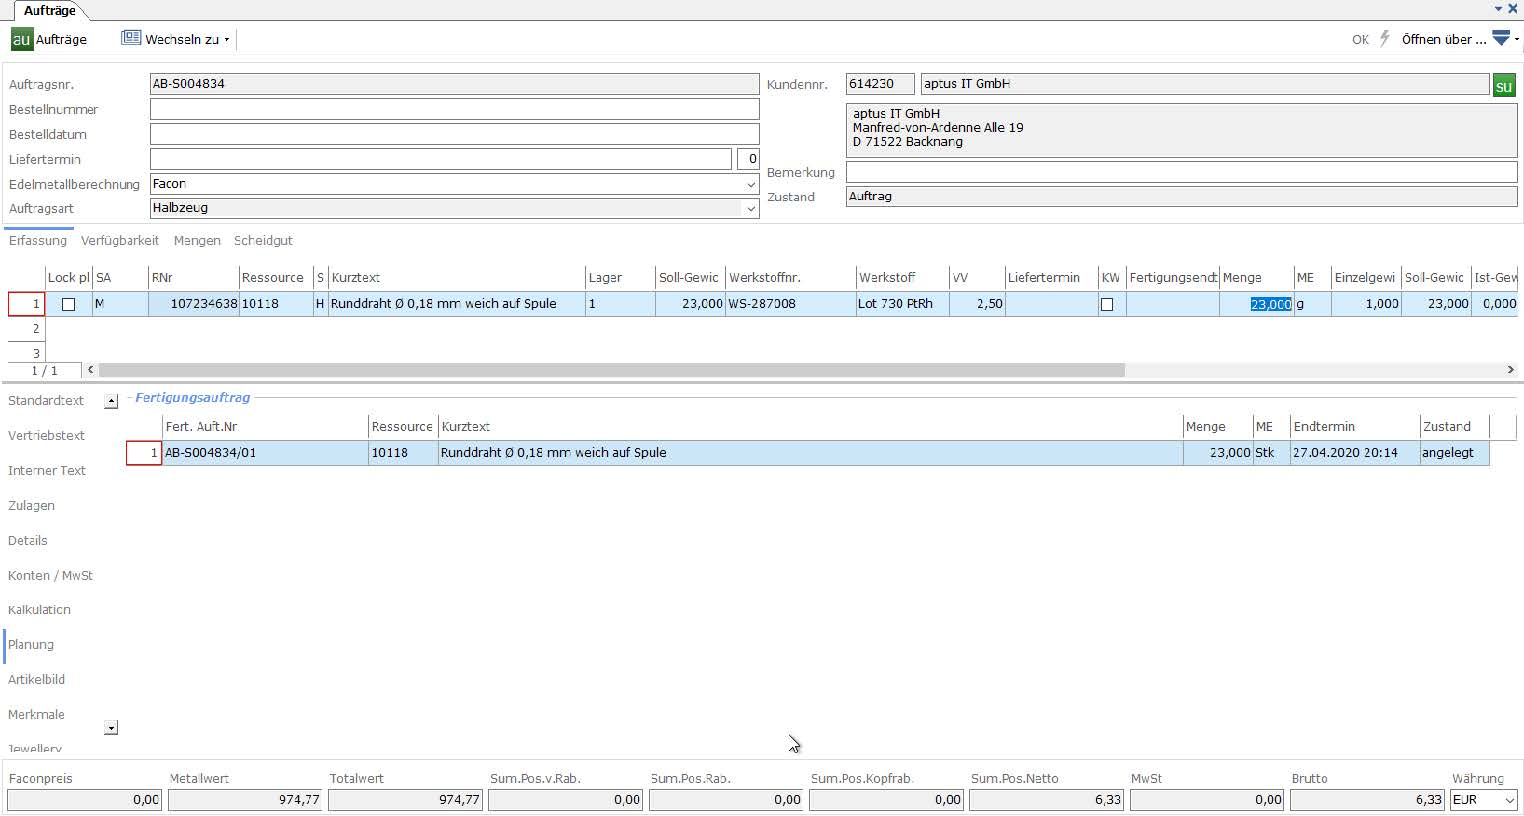The width and height of the screenshot is (1524, 816).
Task: Open the Standardtext side tab
Action: point(46,401)
